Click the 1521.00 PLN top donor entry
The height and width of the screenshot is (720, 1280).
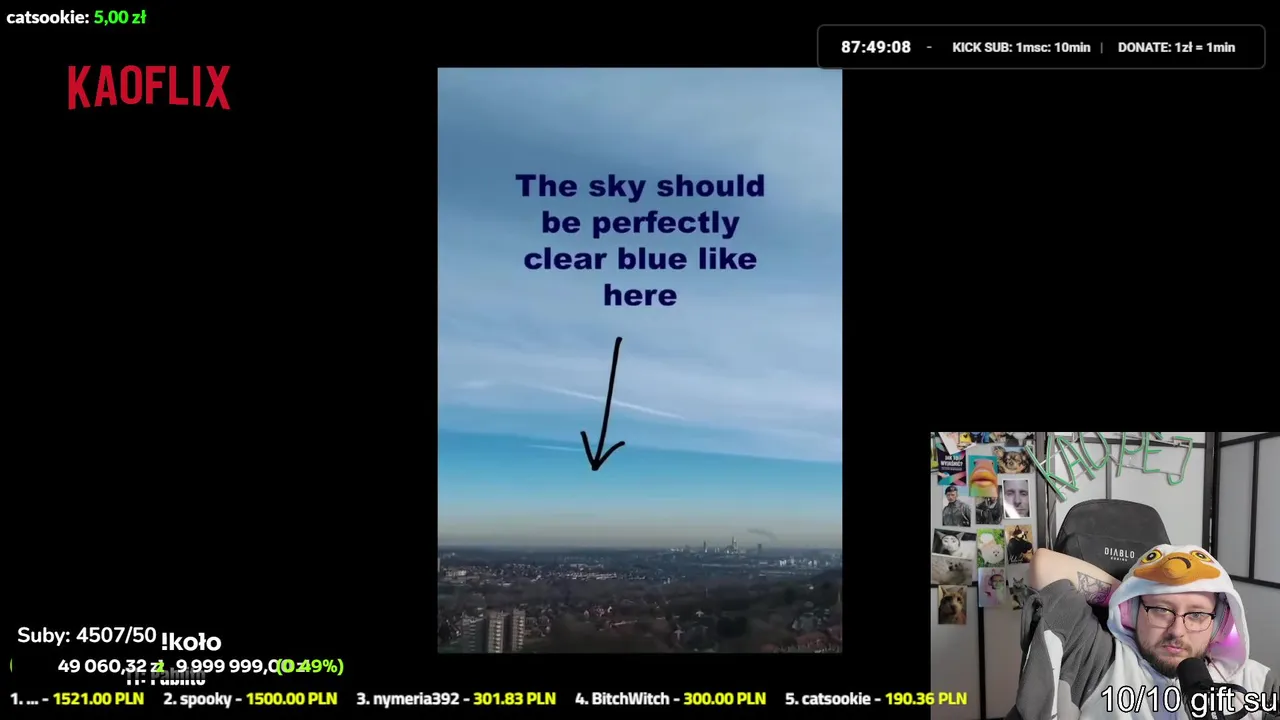click(x=77, y=699)
